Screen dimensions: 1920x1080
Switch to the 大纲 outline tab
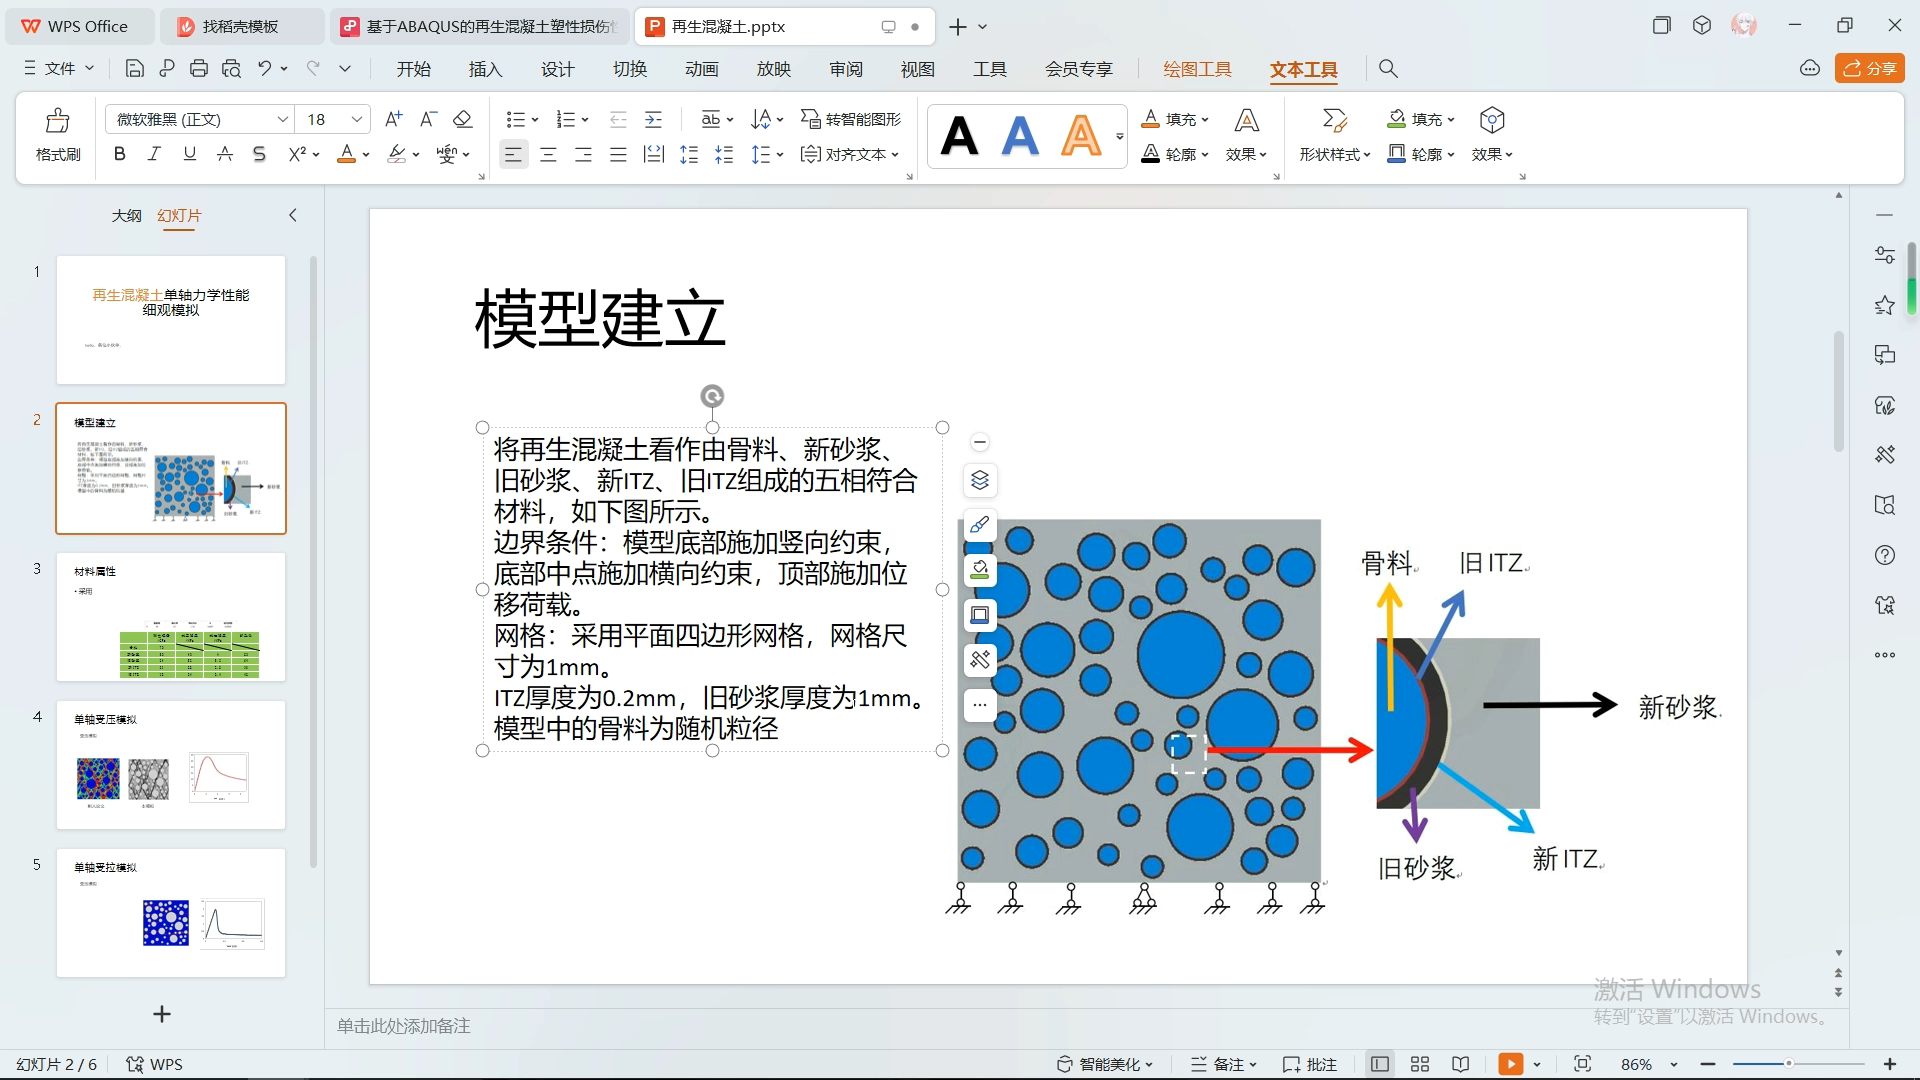(x=126, y=215)
